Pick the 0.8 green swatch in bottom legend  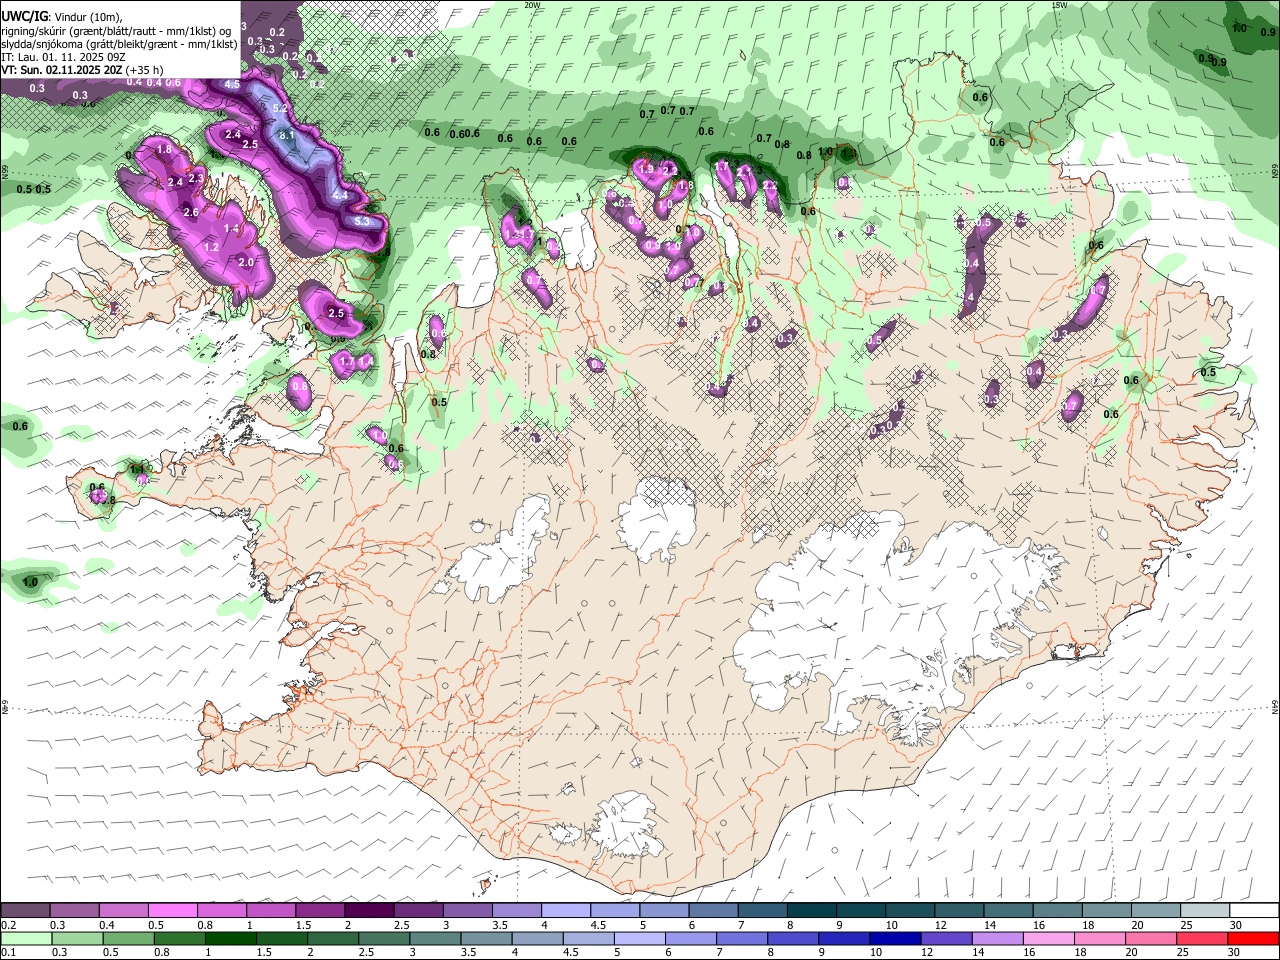178,938
